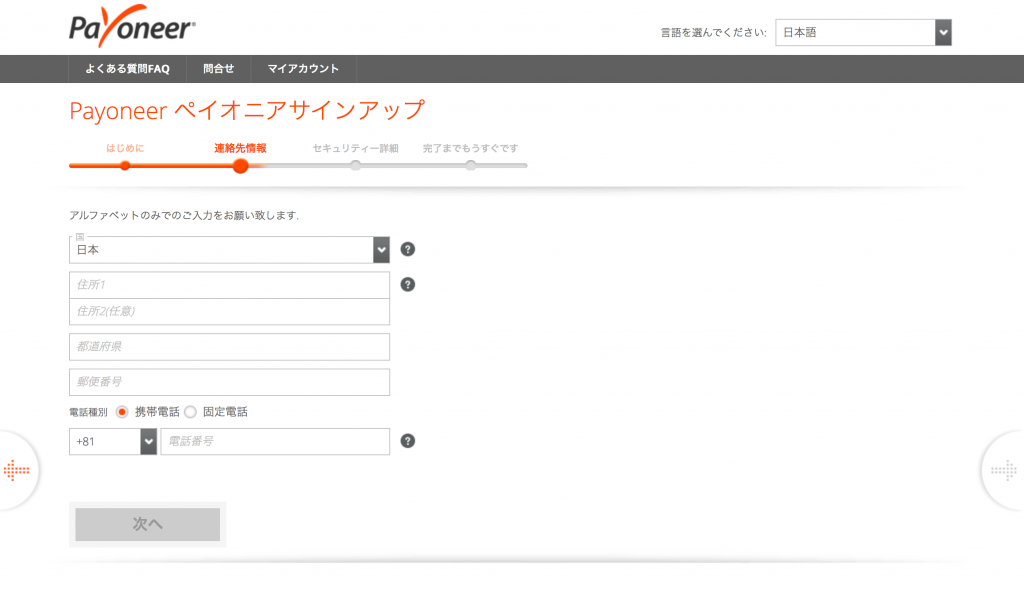Focus the 電話番号 input field
Screen dimensions: 1024x590
(275, 442)
